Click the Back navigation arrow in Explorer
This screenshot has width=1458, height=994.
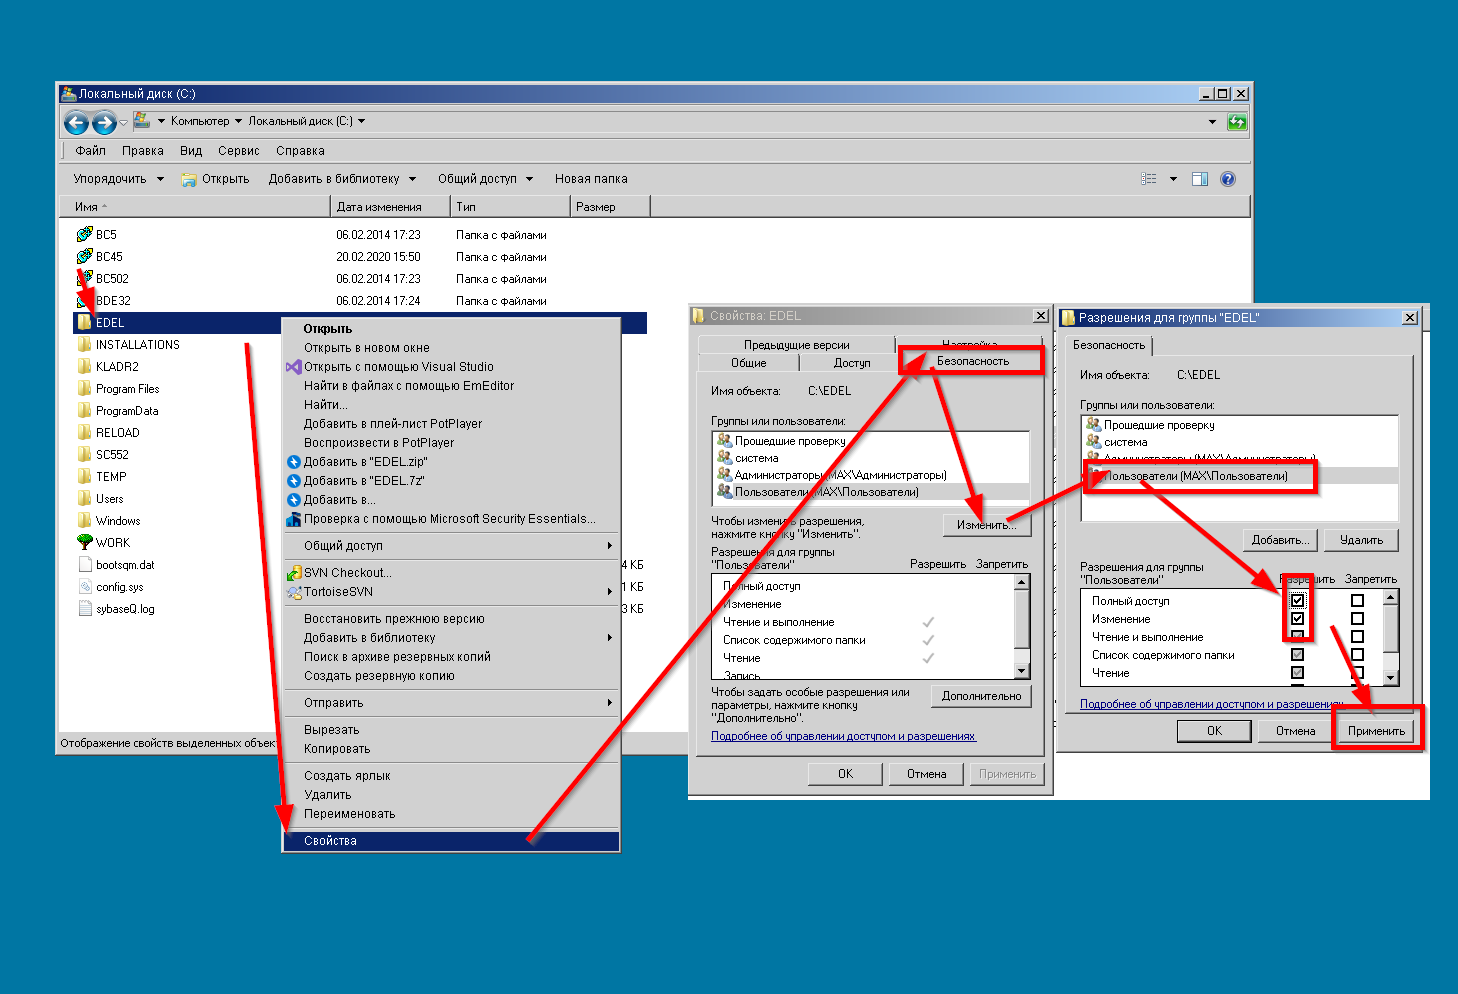pyautogui.click(x=76, y=122)
